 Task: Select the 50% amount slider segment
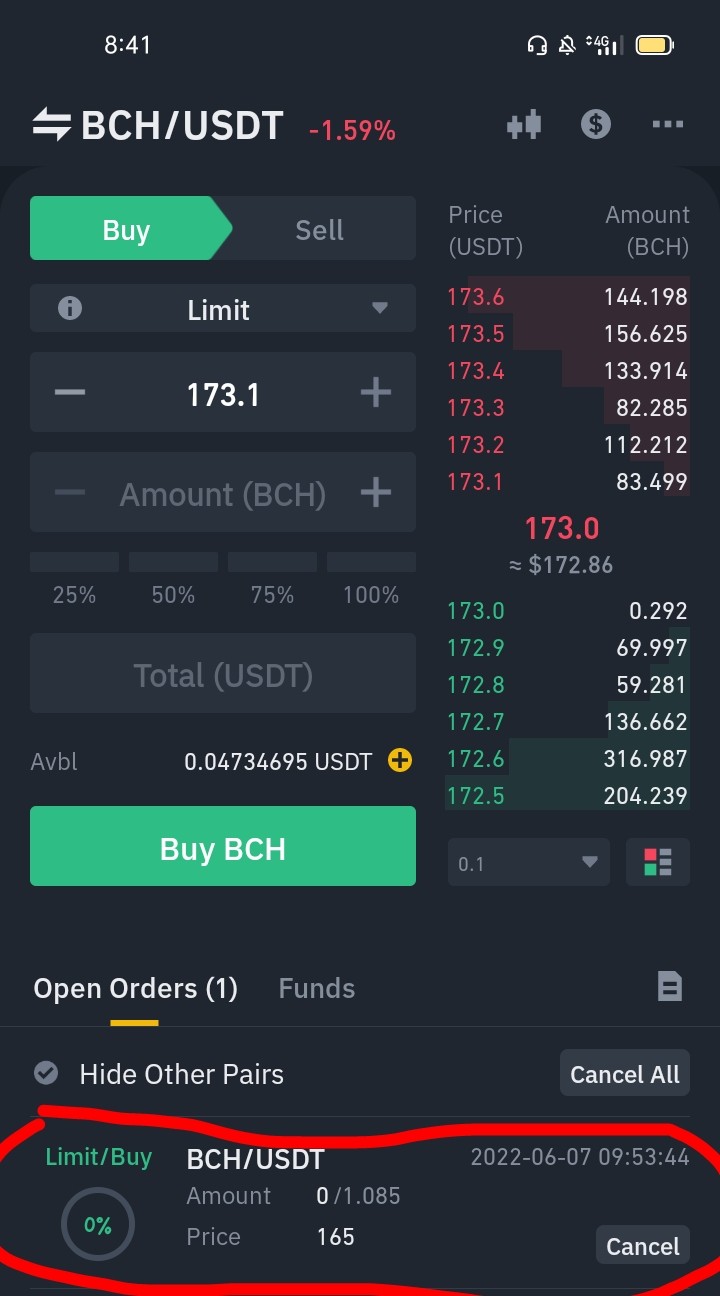(173, 578)
